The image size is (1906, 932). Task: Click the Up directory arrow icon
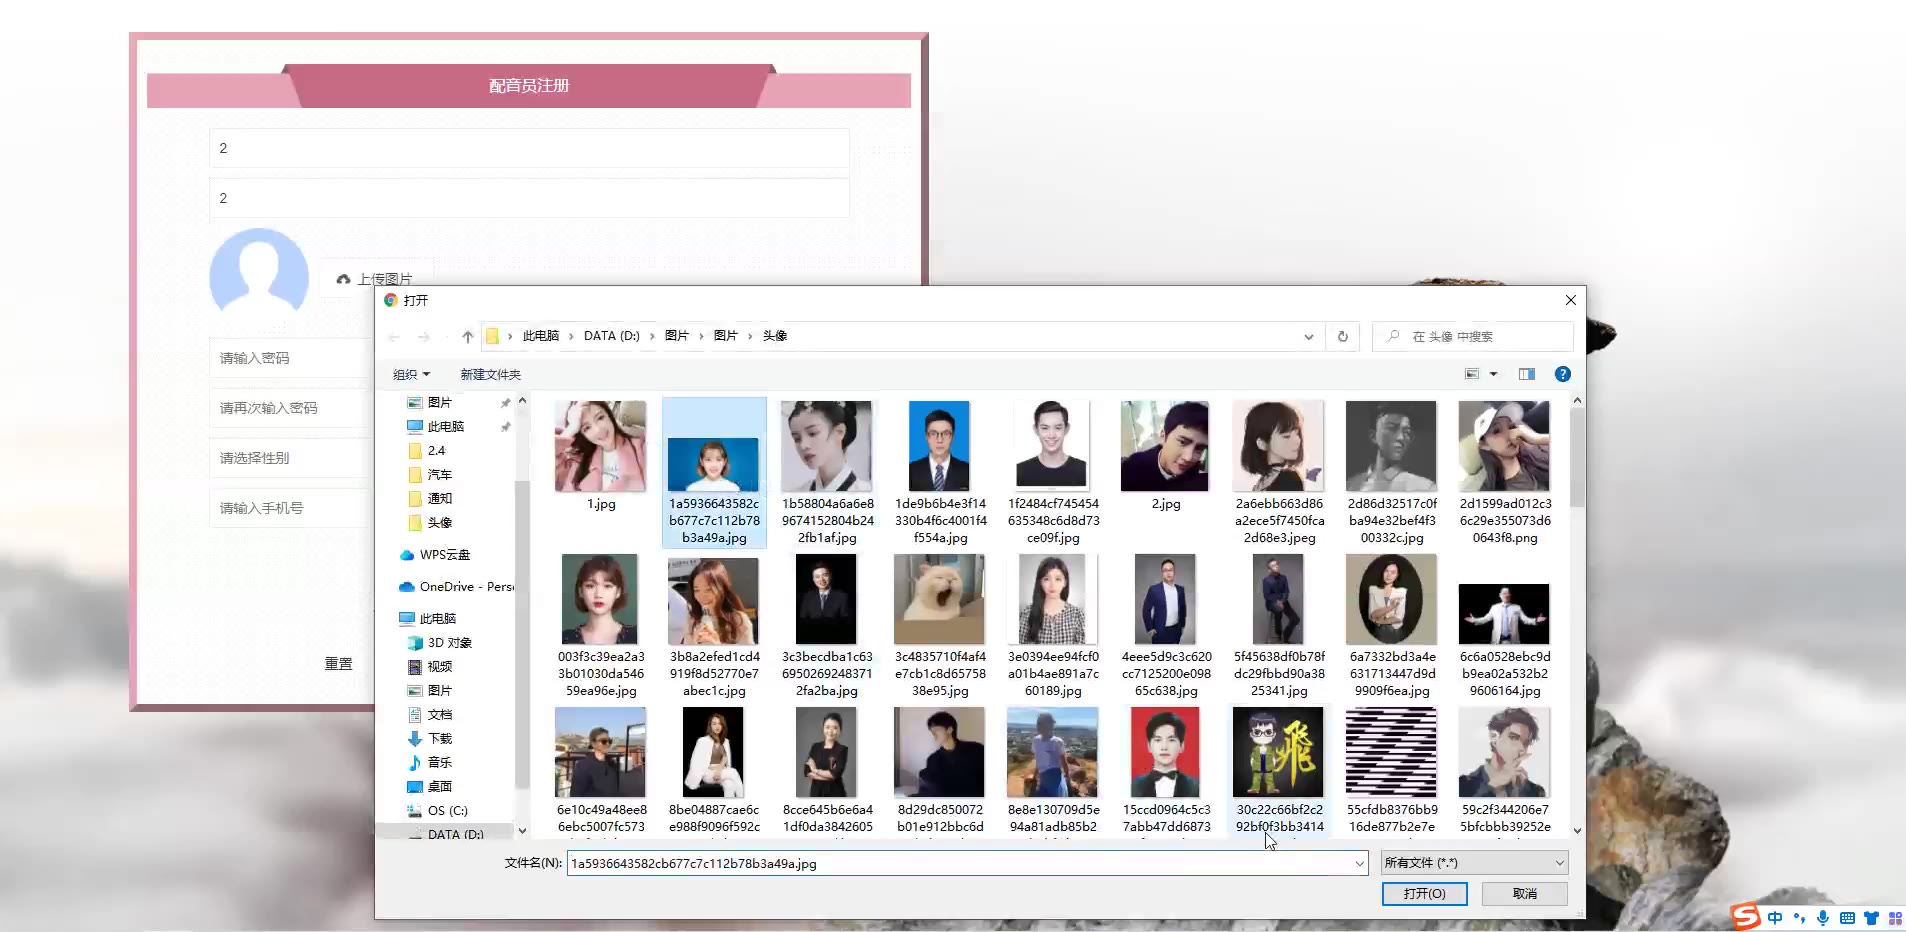coord(467,337)
